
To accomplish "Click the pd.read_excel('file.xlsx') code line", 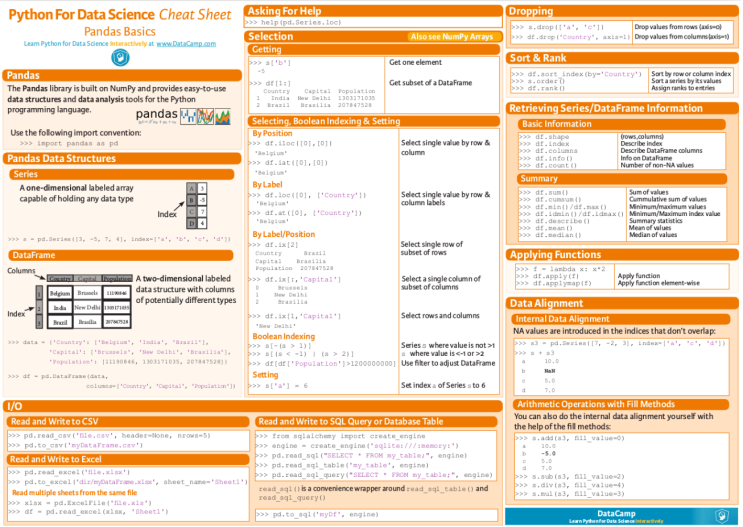I will (x=69, y=472).
